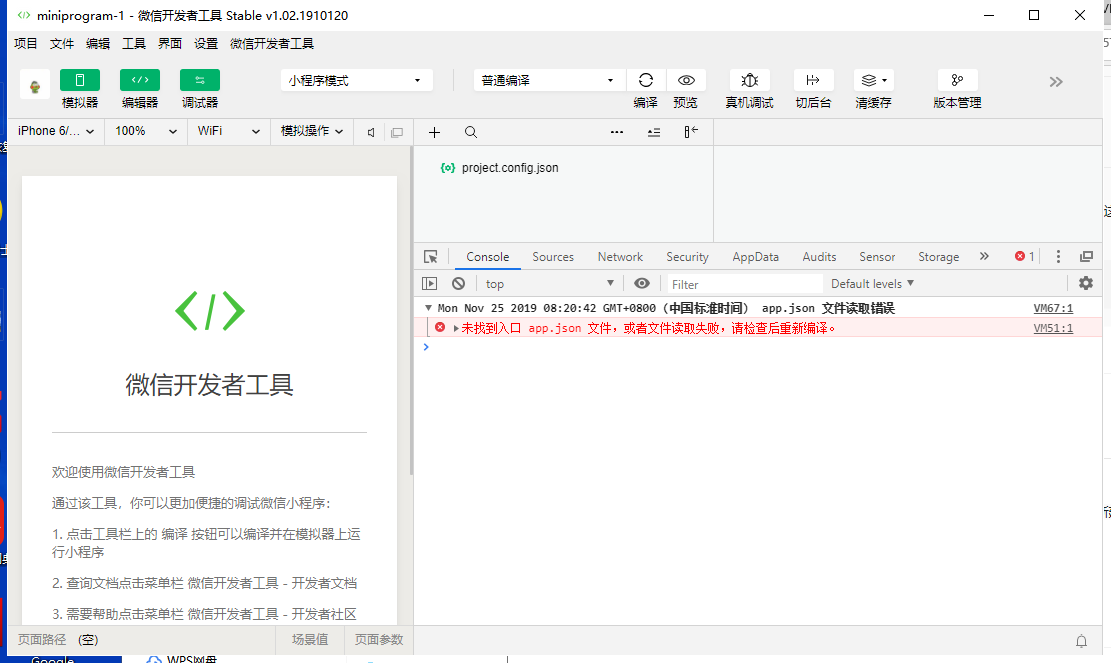Expand more toolbar items chevron
This screenshot has width=1111, height=663.
(x=1056, y=81)
